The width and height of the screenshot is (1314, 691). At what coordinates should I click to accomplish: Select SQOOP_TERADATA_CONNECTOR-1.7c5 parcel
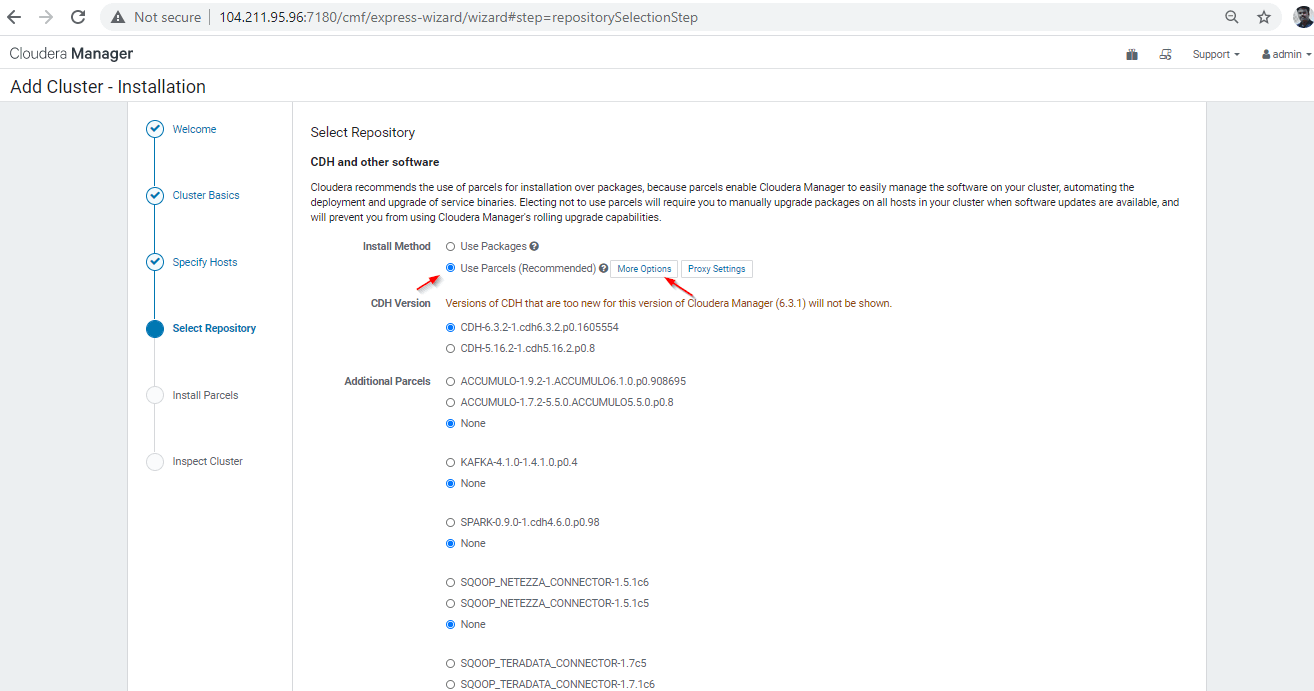[450, 663]
